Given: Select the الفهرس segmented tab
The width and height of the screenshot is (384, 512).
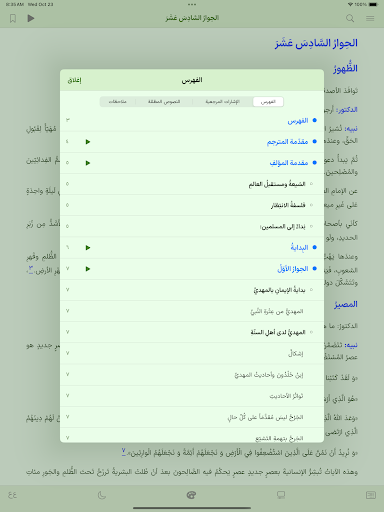Looking at the screenshot, I should (x=268, y=102).
